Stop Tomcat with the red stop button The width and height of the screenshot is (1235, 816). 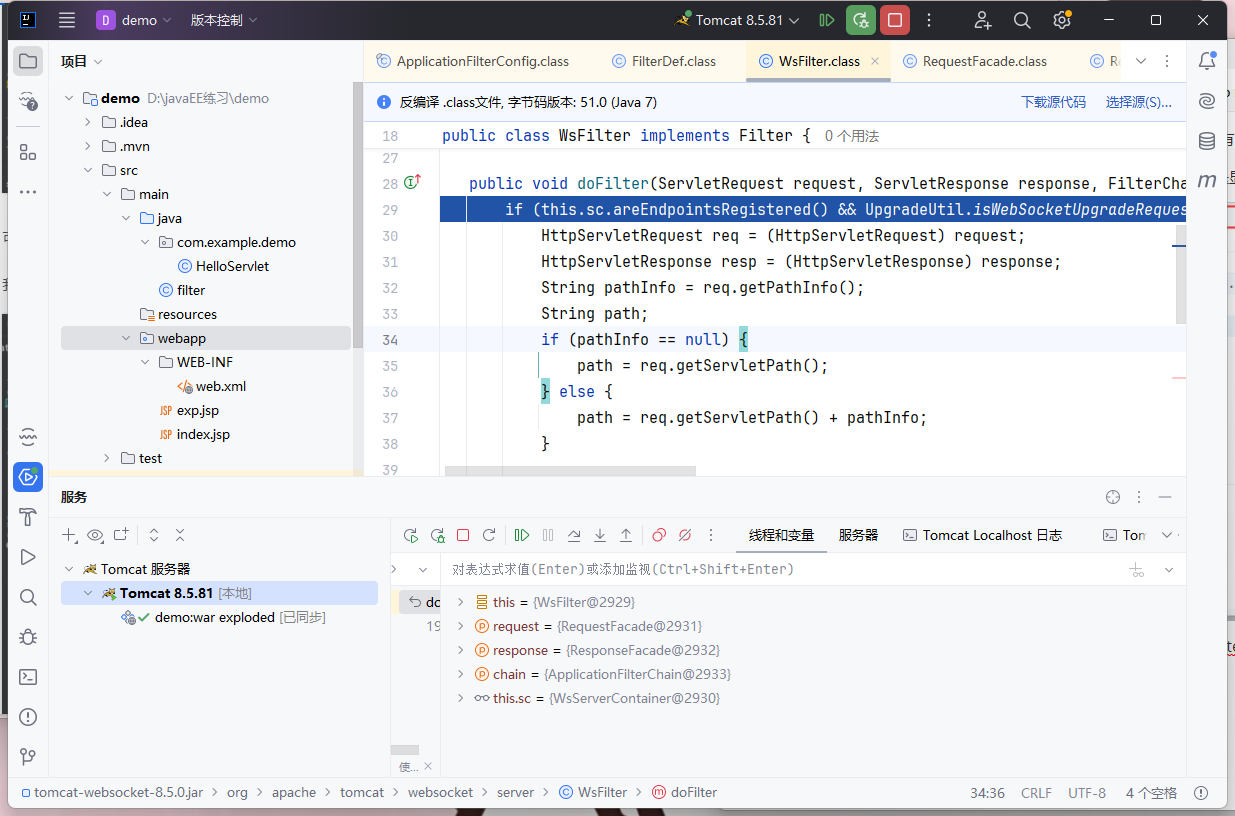pos(895,20)
